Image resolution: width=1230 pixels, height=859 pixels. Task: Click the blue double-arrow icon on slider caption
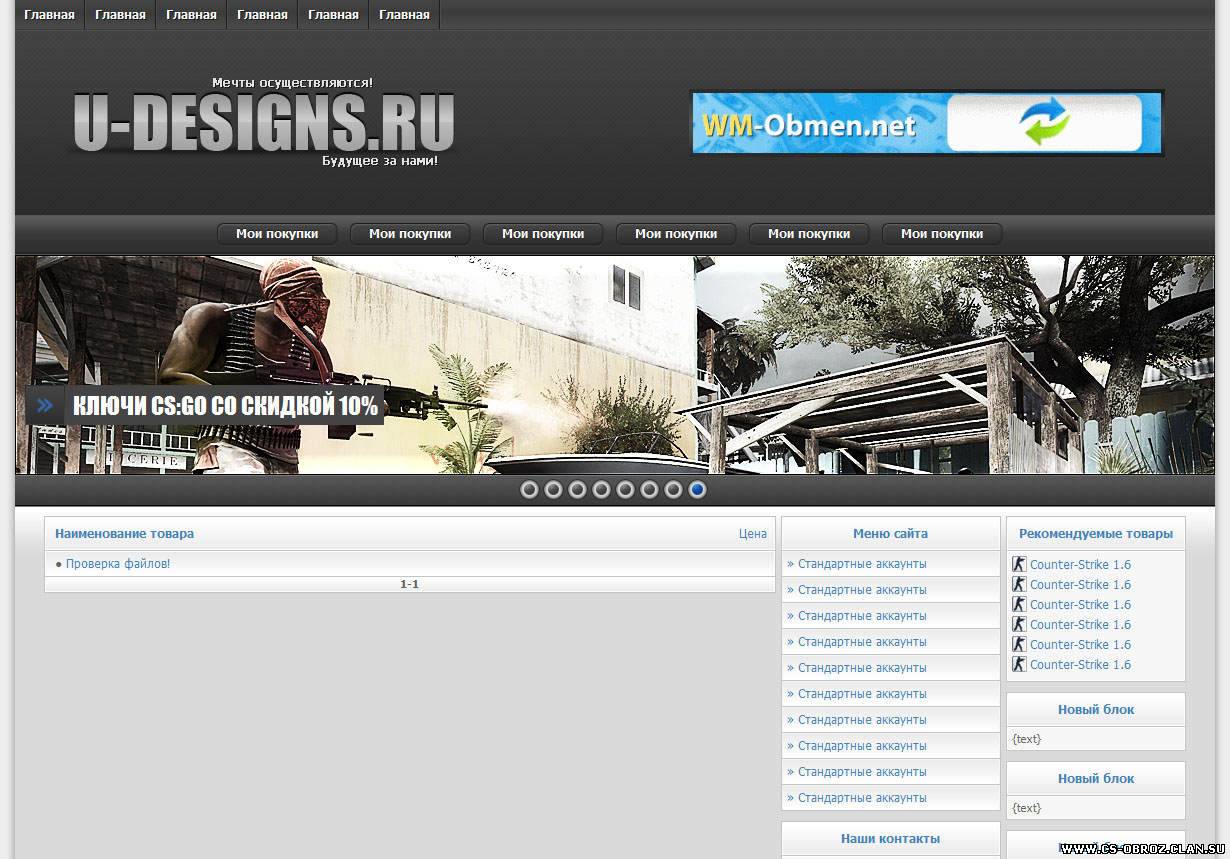pos(44,405)
